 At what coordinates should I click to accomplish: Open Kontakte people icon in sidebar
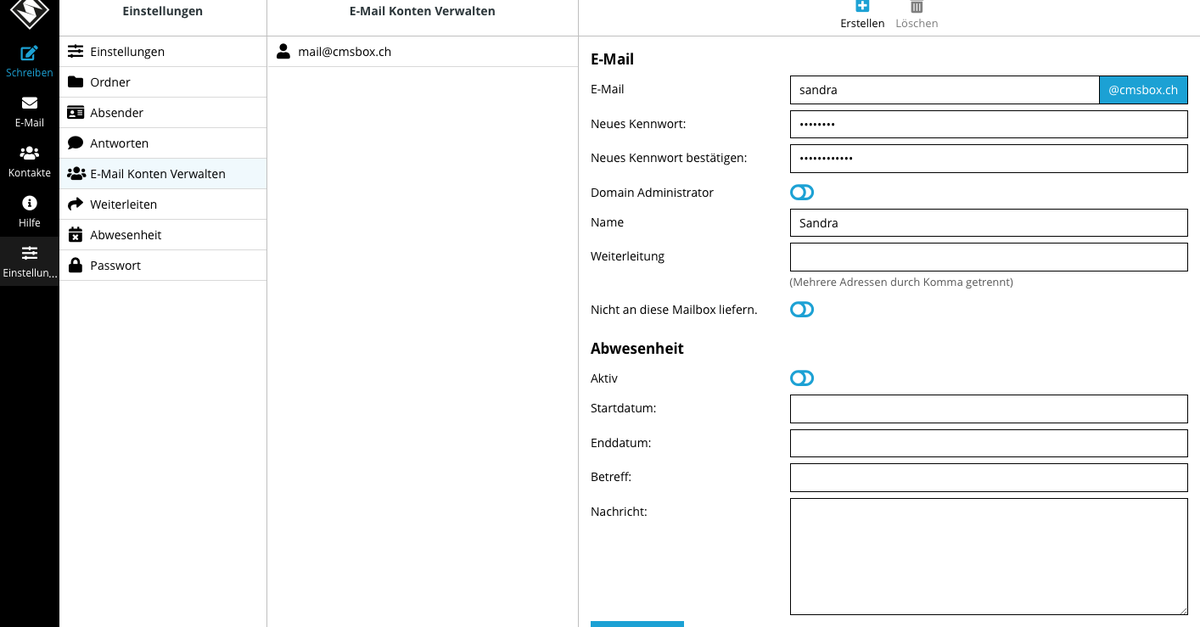click(29, 153)
